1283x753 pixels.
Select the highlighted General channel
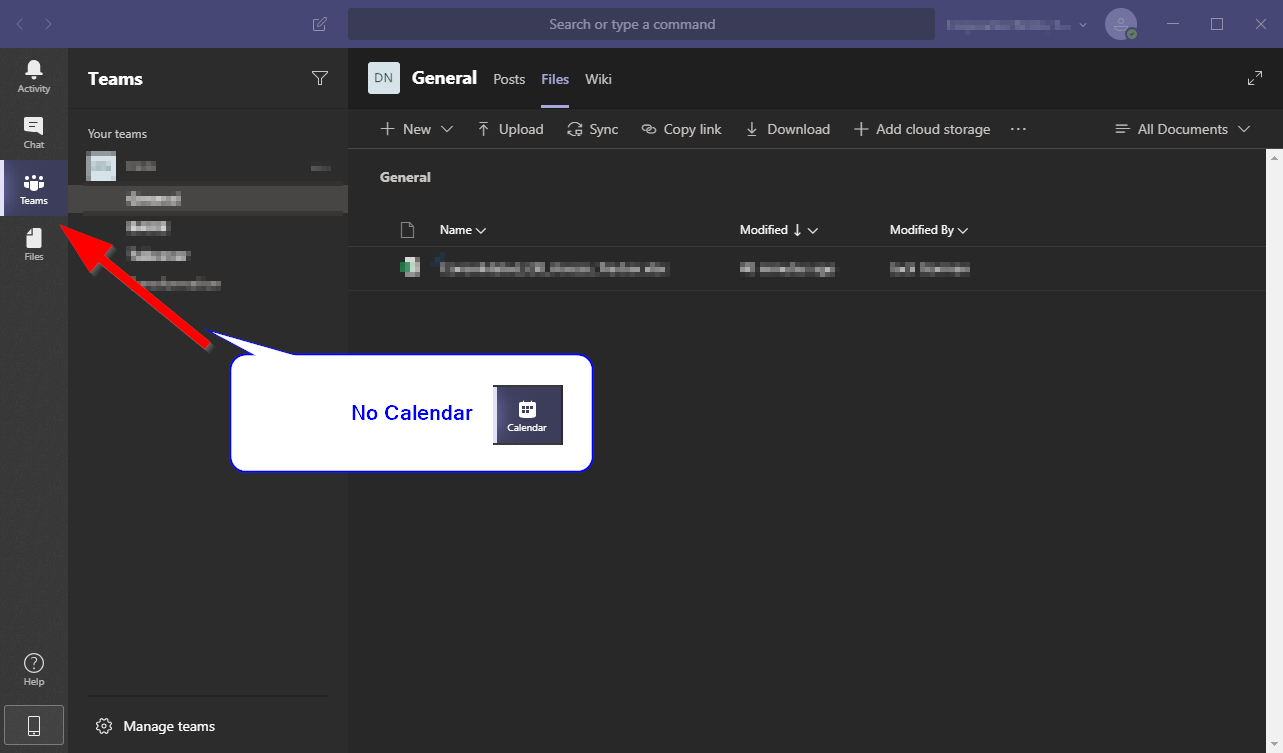pyautogui.click(x=208, y=199)
